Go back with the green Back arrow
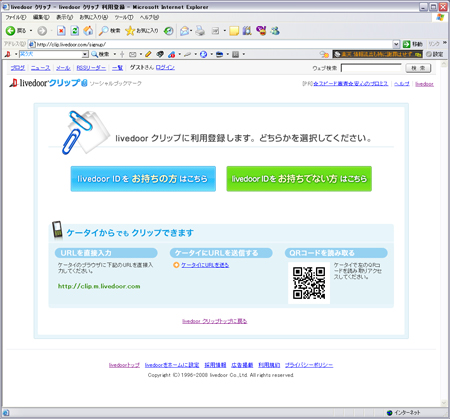This screenshot has height=419, width=450. (16, 31)
